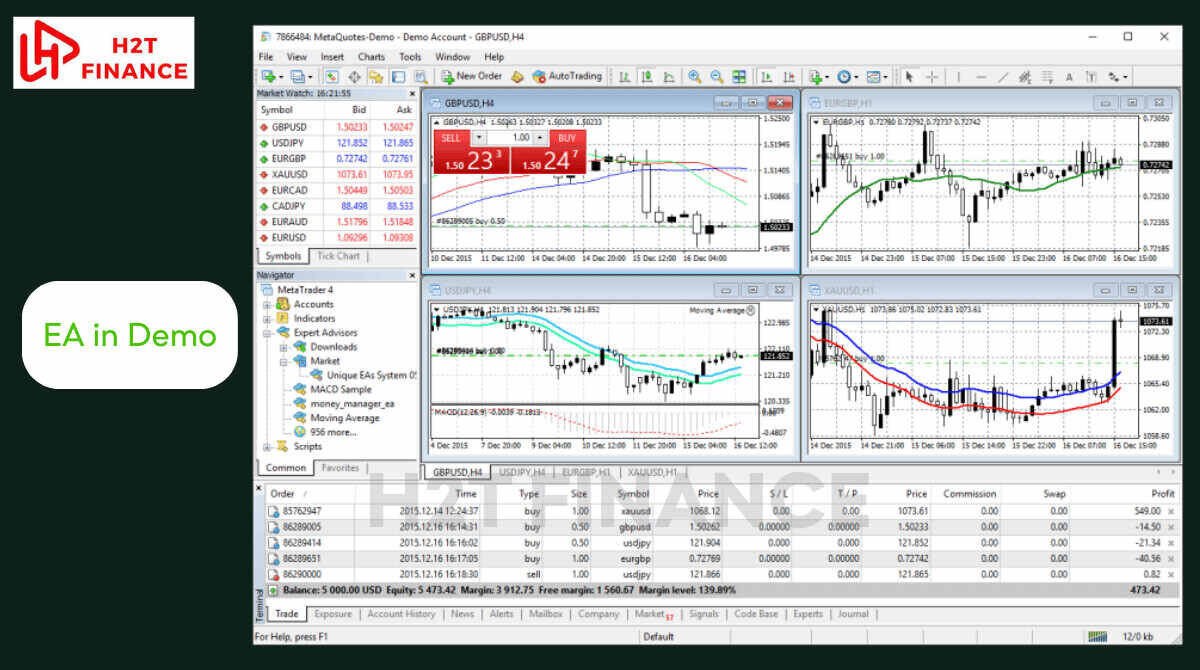The image size is (1200, 670).
Task: Switch to the USDJPY,H4 chart tab
Action: 522,471
